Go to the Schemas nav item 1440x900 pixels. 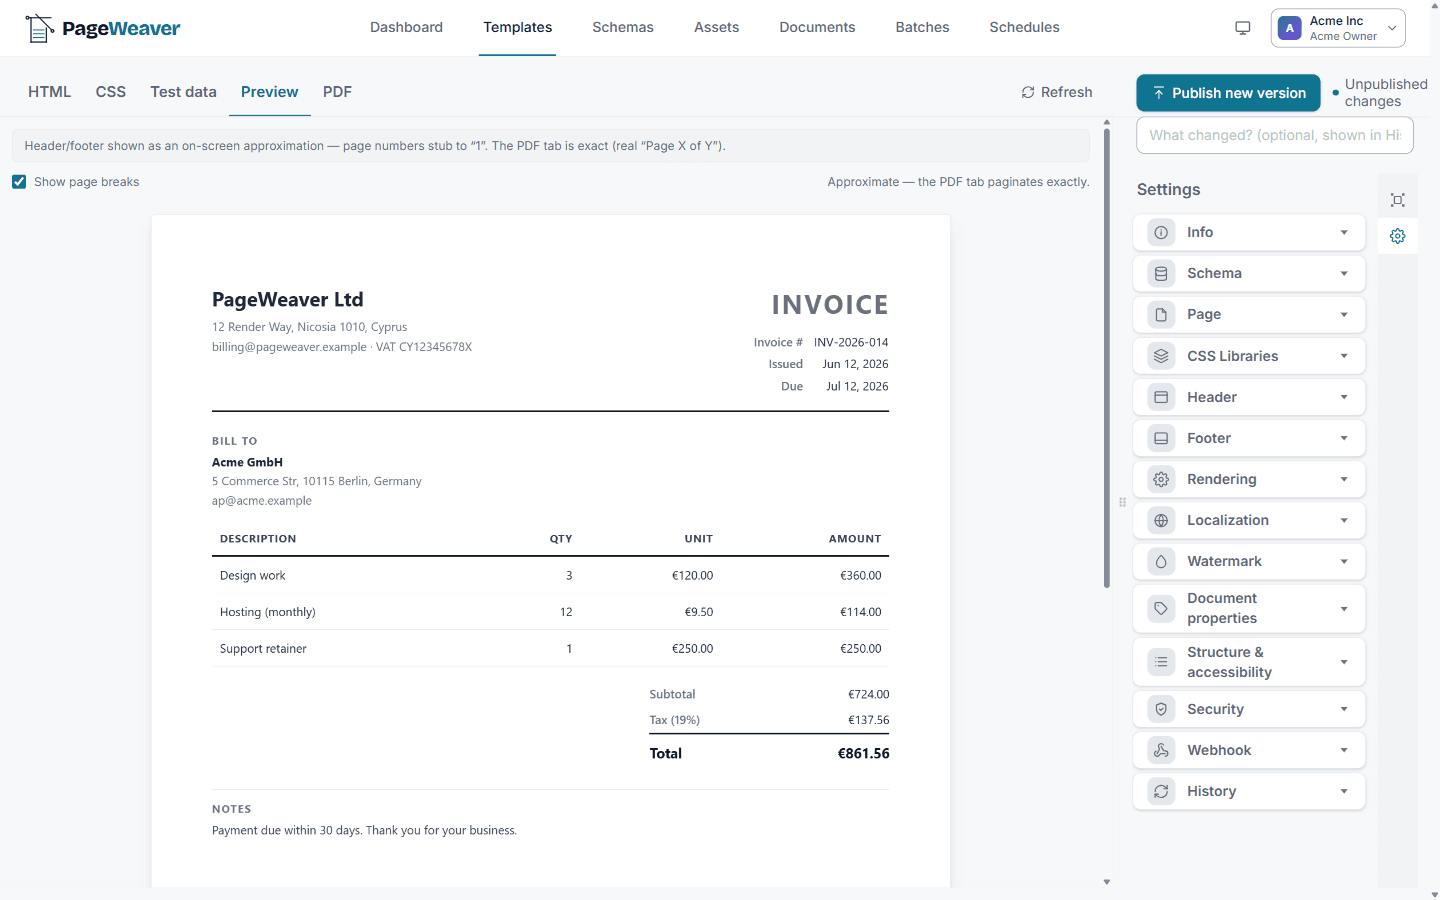(x=623, y=27)
